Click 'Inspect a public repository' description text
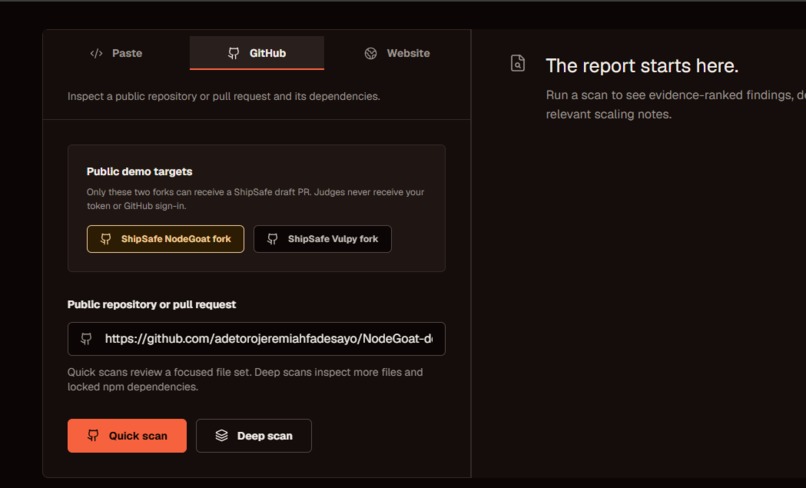The width and height of the screenshot is (806, 488). (x=224, y=96)
